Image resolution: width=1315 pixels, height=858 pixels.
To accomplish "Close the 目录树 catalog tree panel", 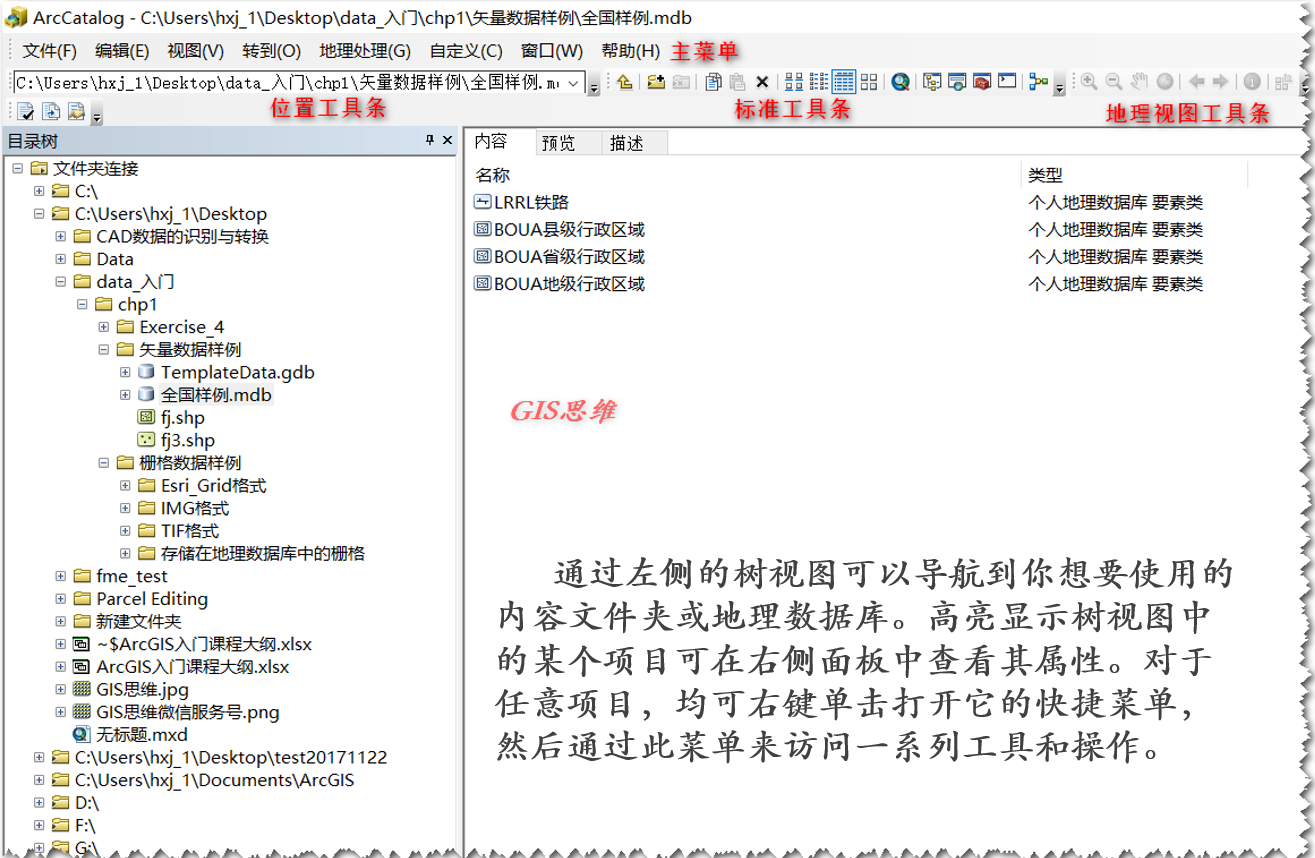I will point(448,141).
